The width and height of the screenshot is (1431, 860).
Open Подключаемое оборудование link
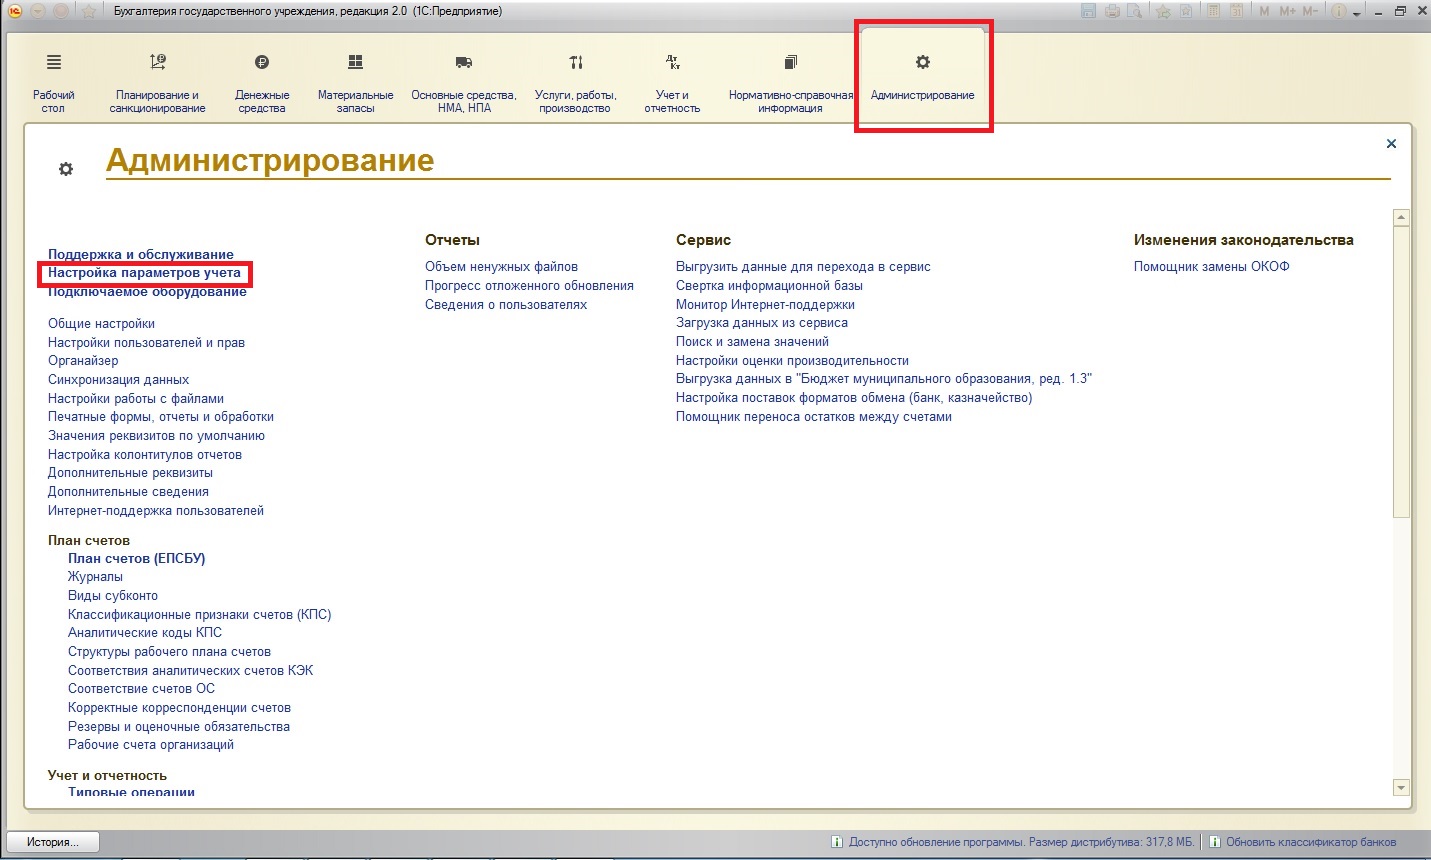[147, 291]
